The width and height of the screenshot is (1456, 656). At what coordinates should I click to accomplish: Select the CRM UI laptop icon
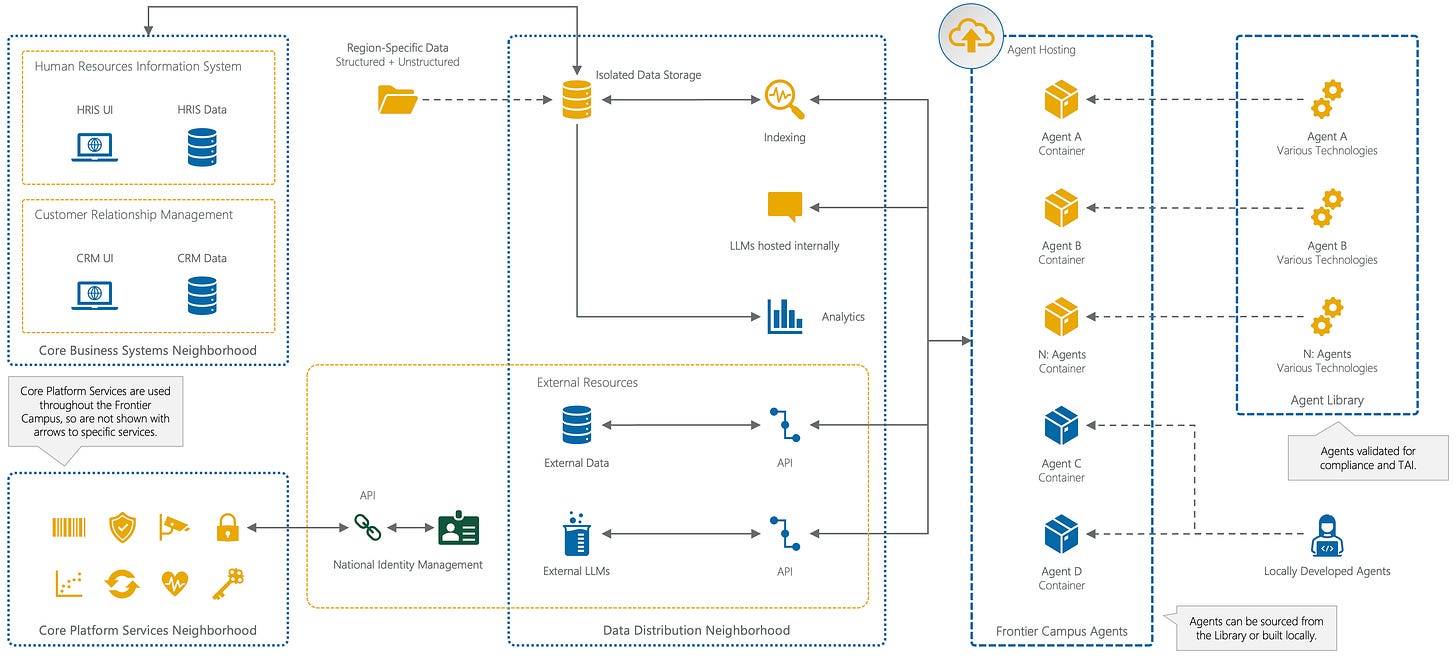(94, 295)
